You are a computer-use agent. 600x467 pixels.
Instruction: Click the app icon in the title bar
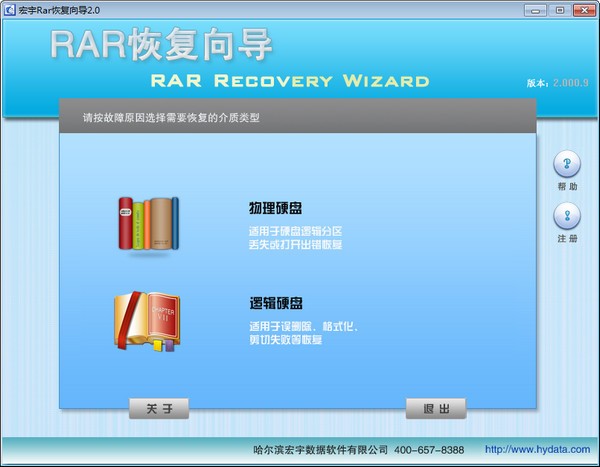[9, 10]
